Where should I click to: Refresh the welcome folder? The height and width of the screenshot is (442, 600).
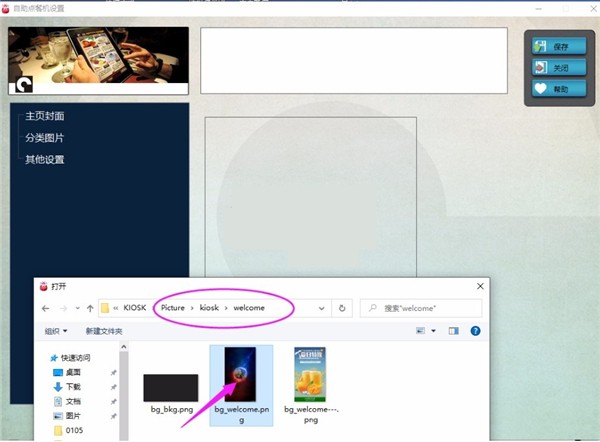(x=342, y=308)
